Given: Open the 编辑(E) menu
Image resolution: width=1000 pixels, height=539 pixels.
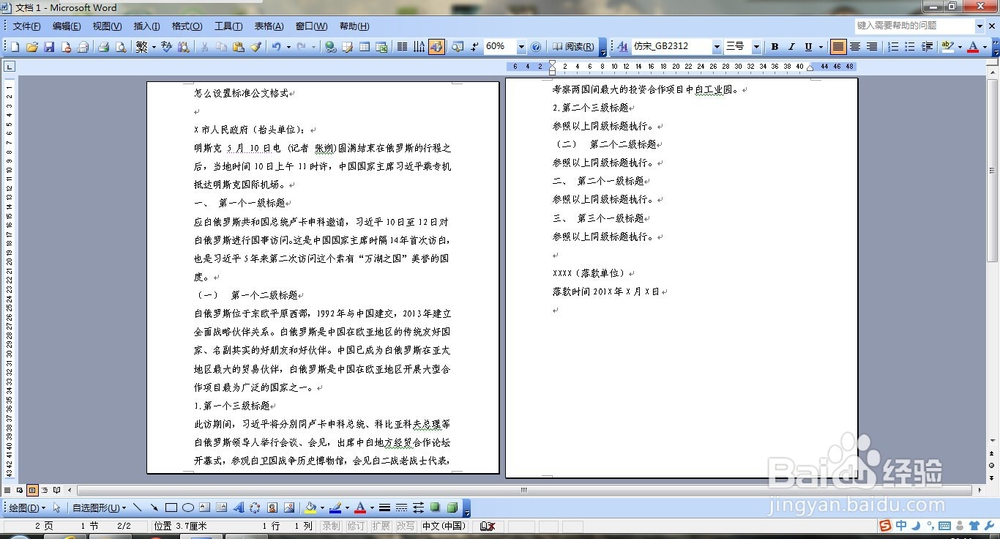Looking at the screenshot, I should pyautogui.click(x=66, y=26).
